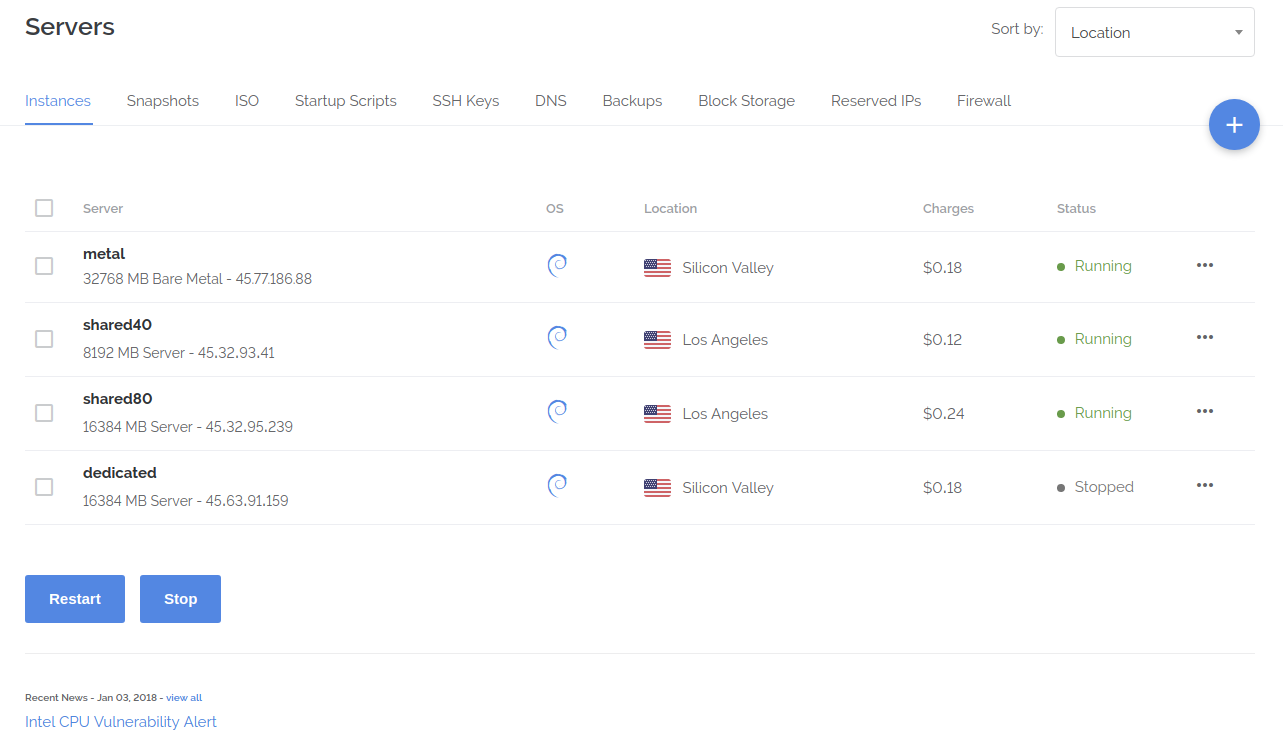Open the three-dot menu for shared80 server
The image size is (1283, 745).
pos(1205,411)
